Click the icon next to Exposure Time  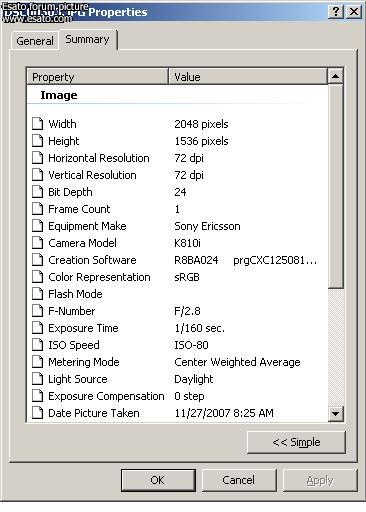(38, 328)
